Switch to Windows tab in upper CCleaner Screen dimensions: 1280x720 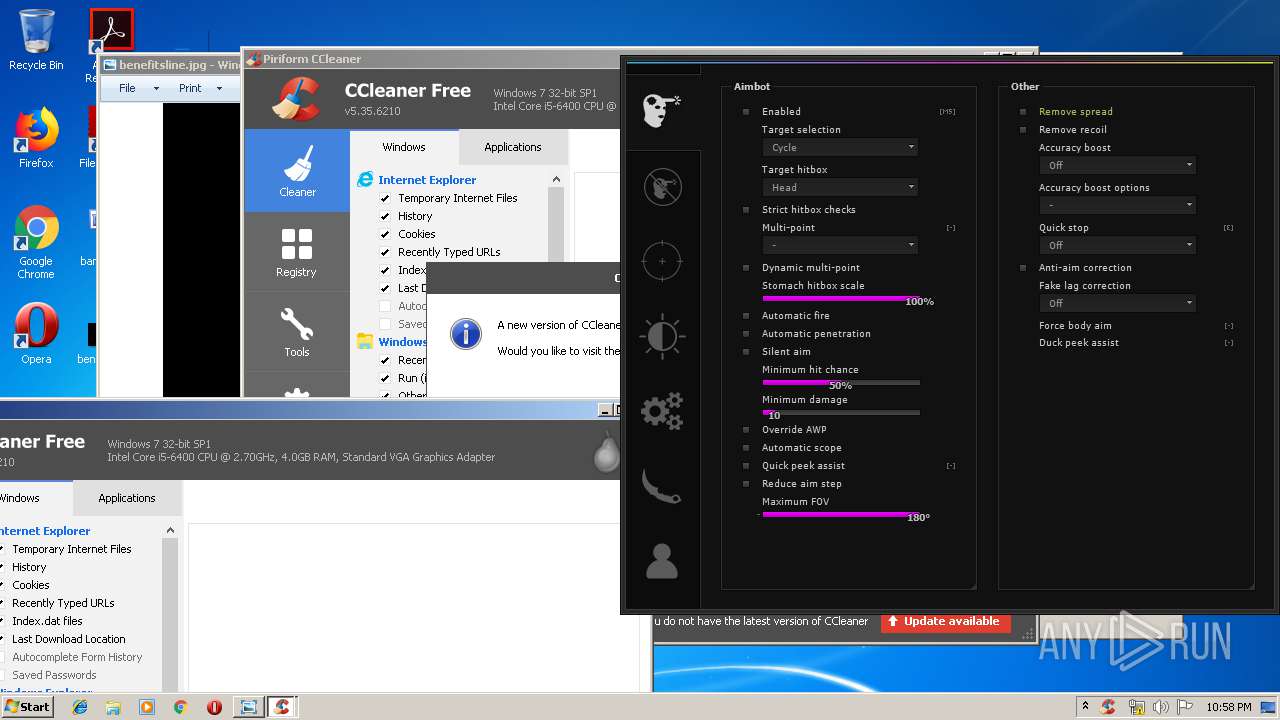[x=404, y=147]
